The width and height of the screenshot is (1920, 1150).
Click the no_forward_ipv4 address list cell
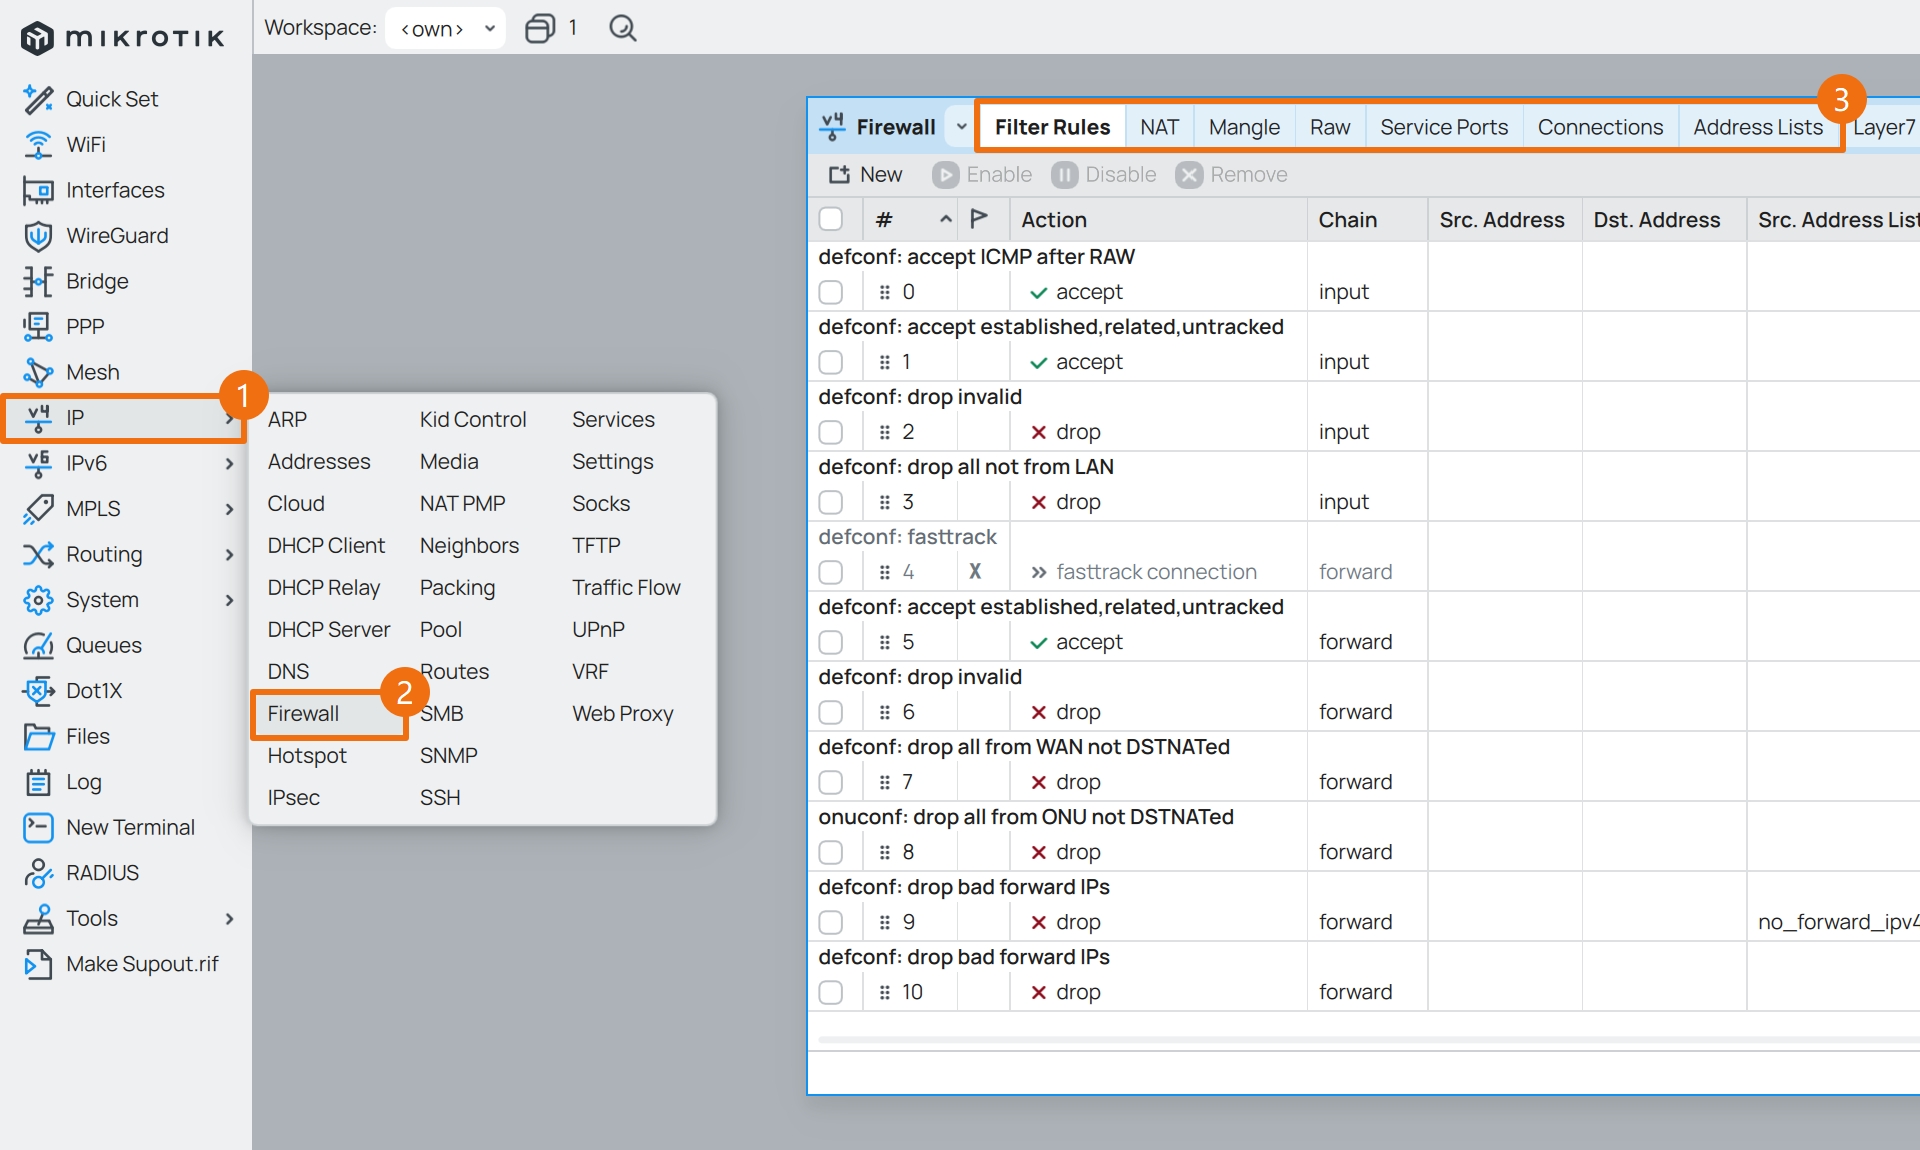point(1838,922)
